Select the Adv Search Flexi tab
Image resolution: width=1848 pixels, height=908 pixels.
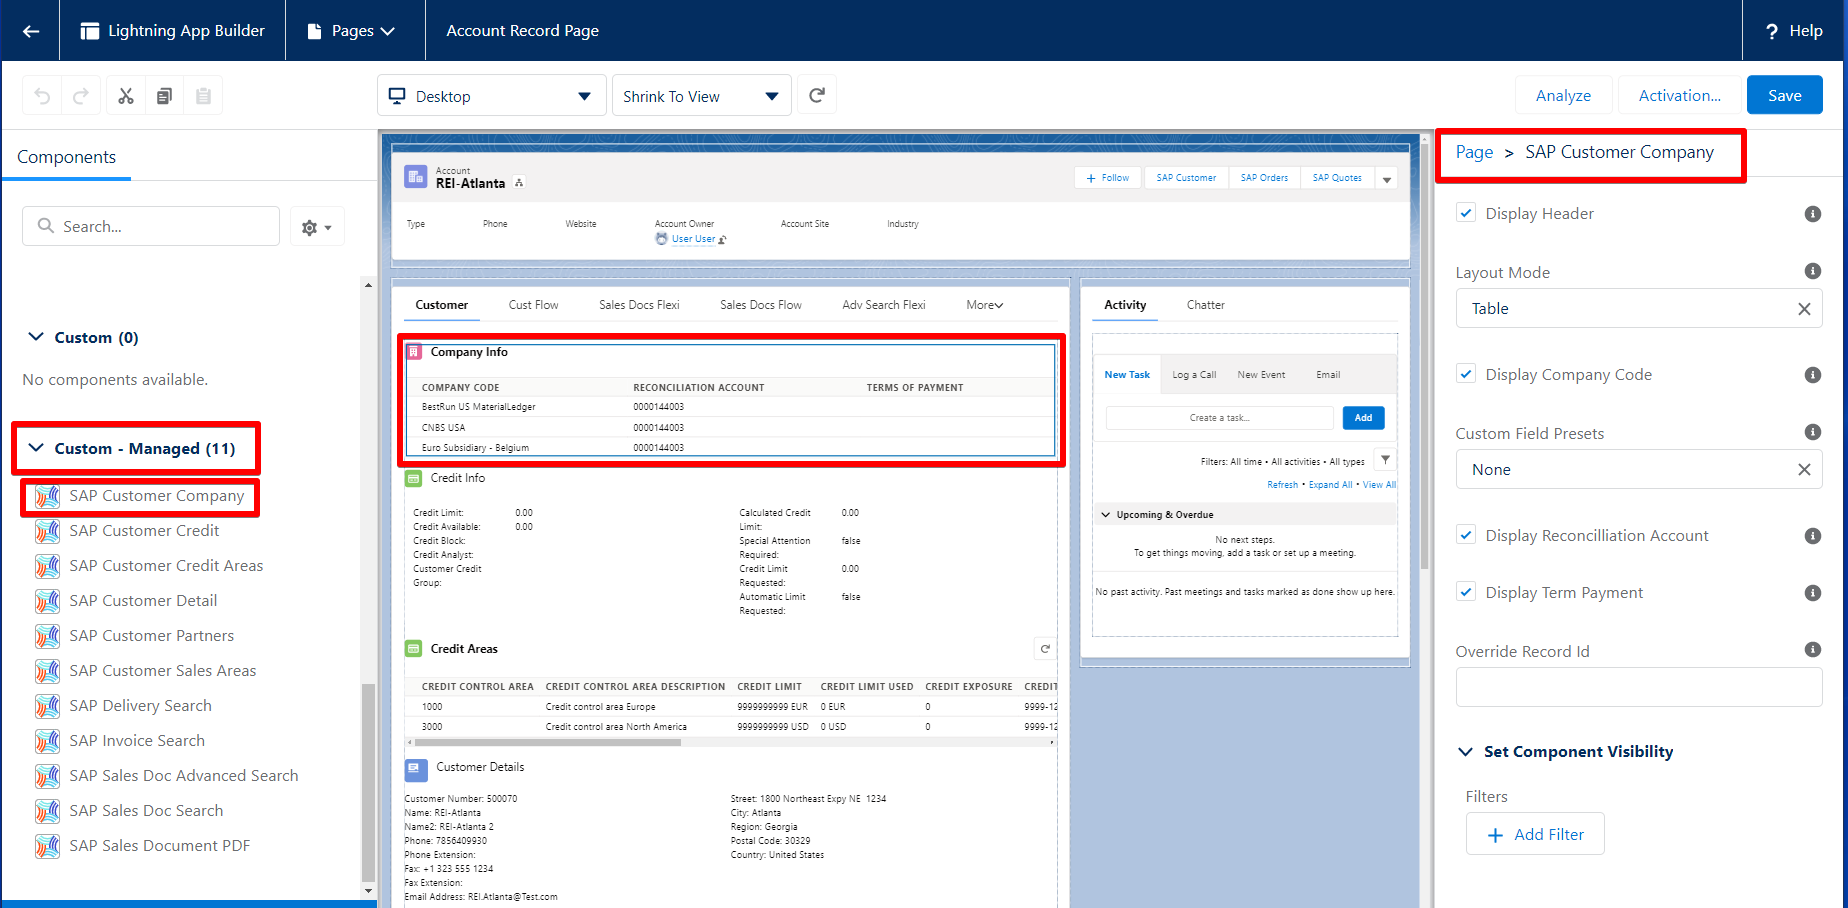click(883, 305)
